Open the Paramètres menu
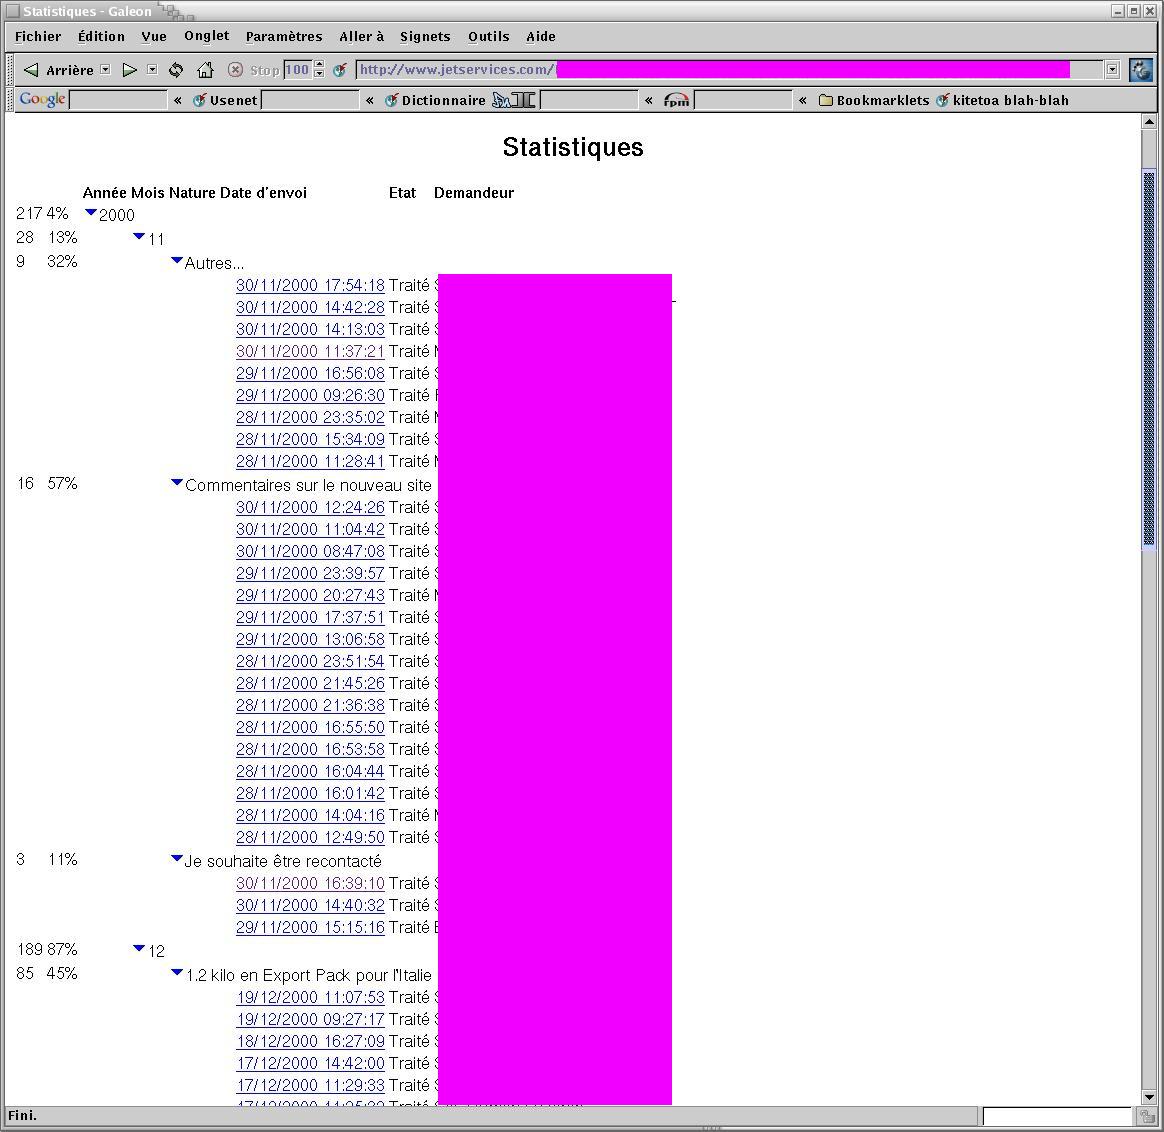This screenshot has width=1164, height=1132. point(284,36)
